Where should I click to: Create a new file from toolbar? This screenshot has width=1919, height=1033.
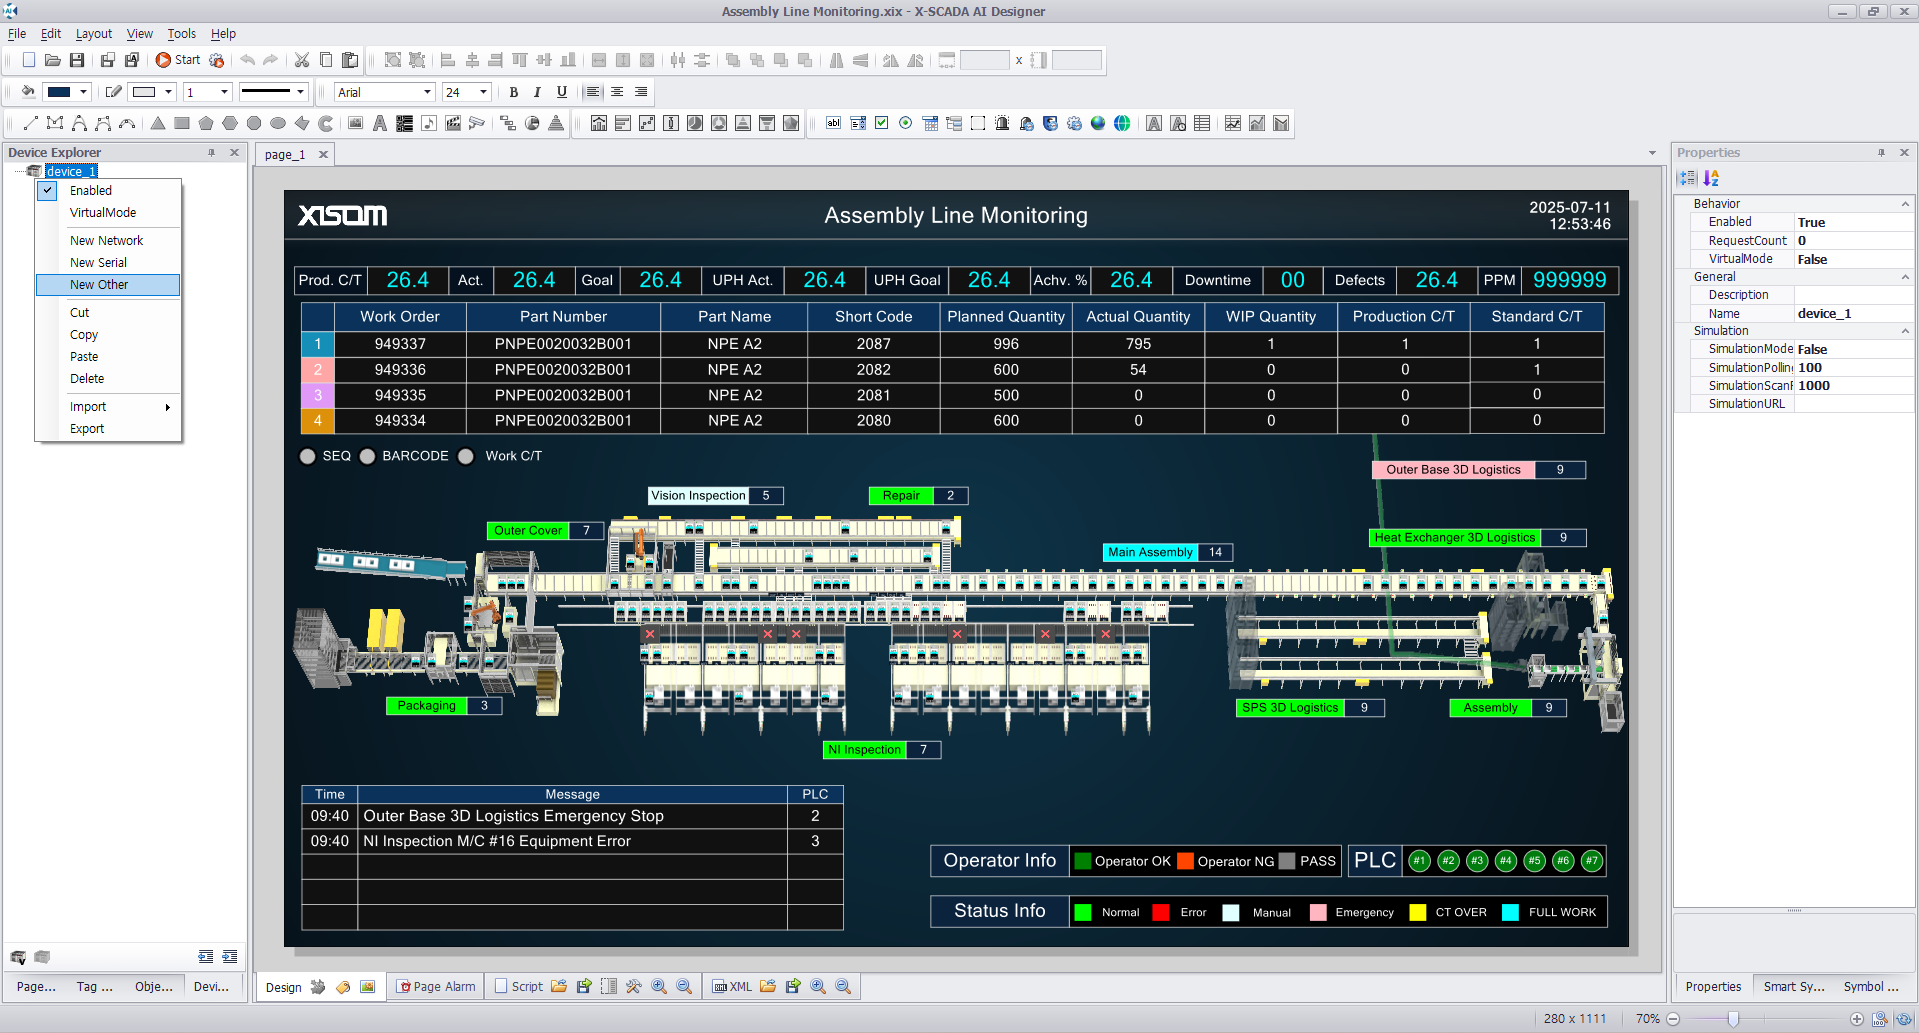coord(29,60)
